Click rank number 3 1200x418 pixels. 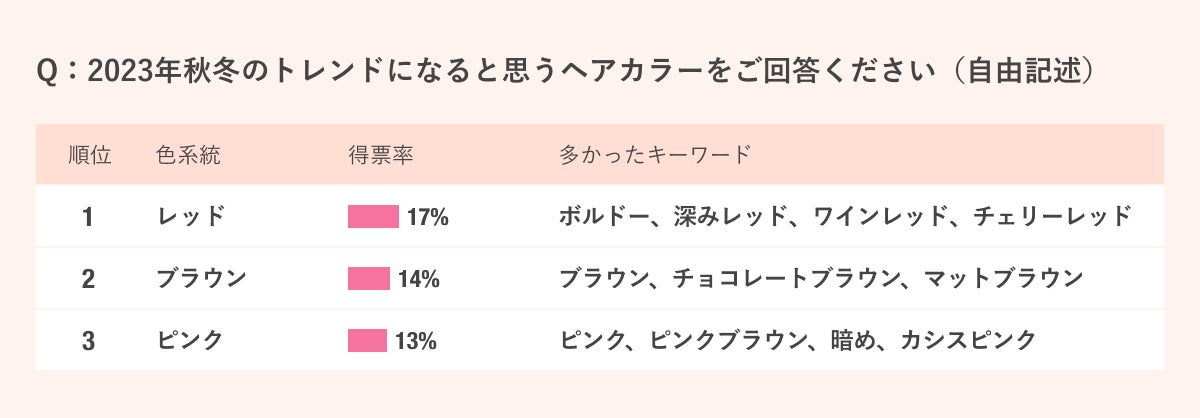pyautogui.click(x=88, y=341)
